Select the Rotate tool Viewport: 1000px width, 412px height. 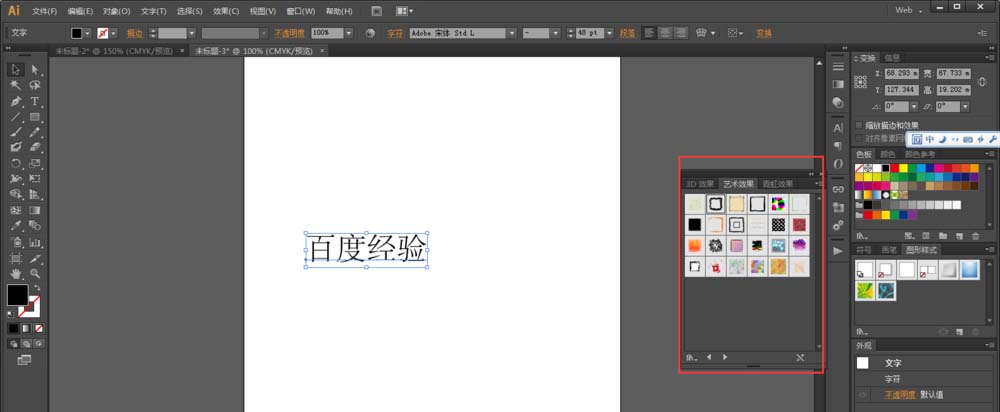(17, 163)
